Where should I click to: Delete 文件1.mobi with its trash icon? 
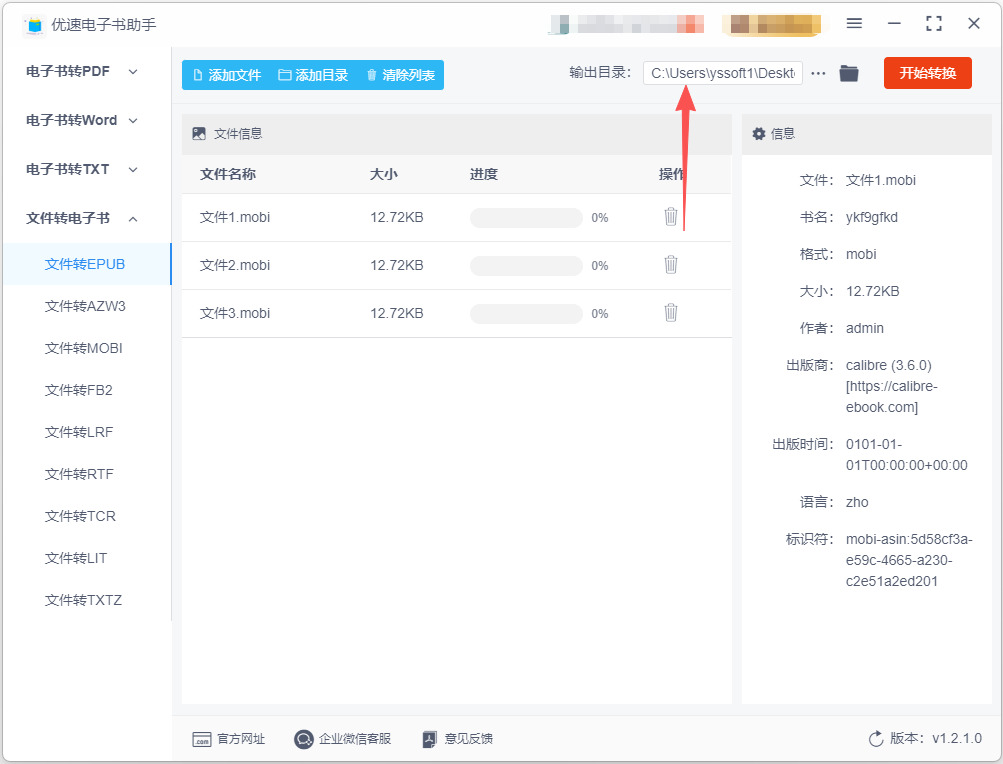click(x=670, y=216)
